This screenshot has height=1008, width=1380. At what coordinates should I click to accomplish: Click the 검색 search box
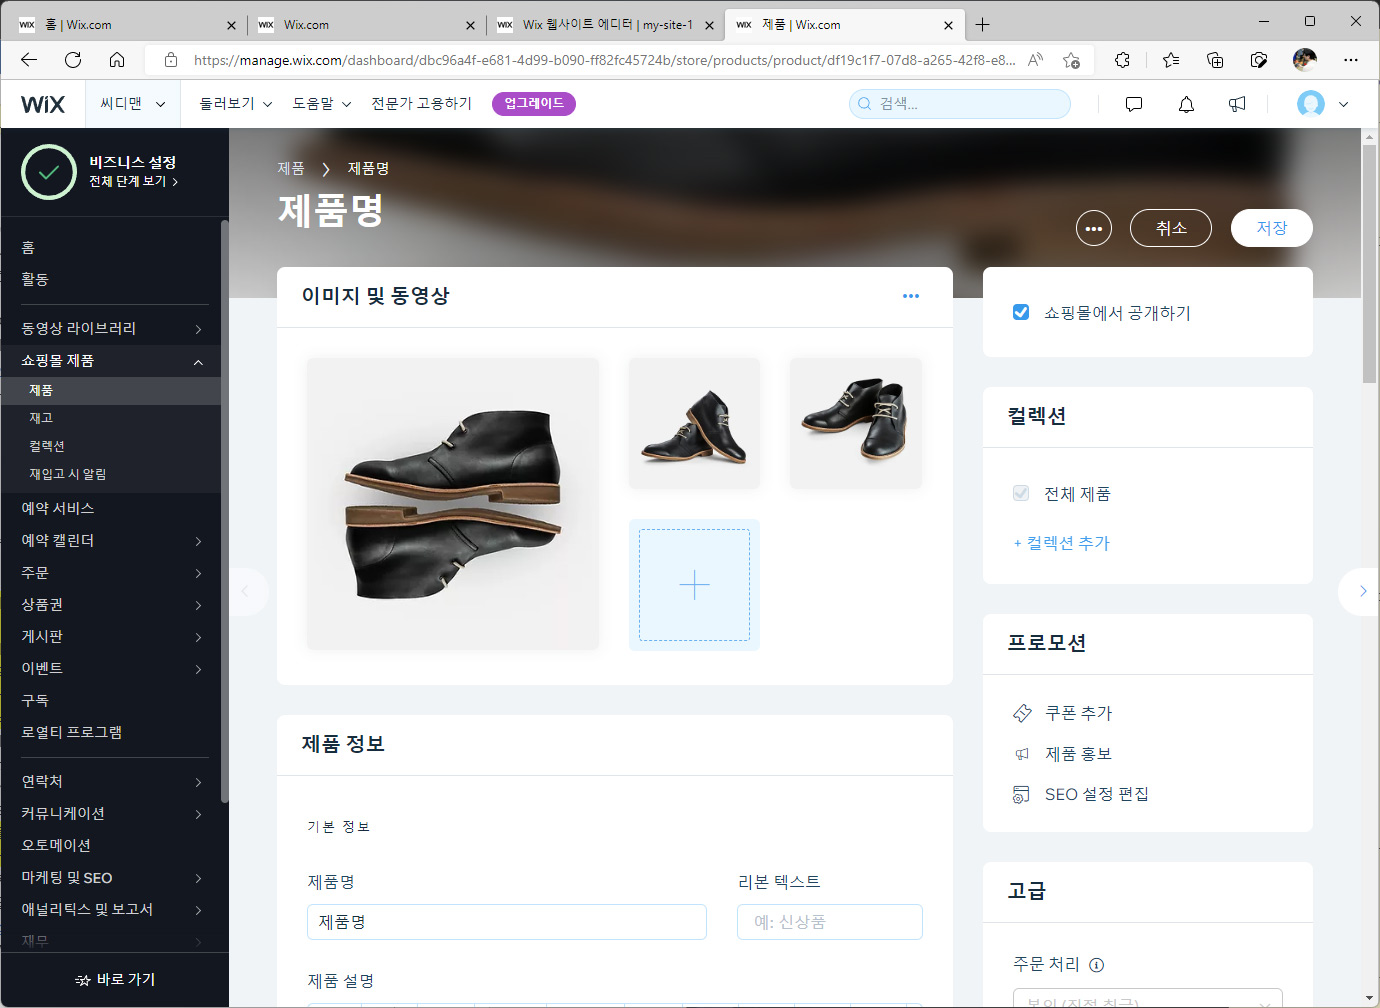click(x=960, y=104)
